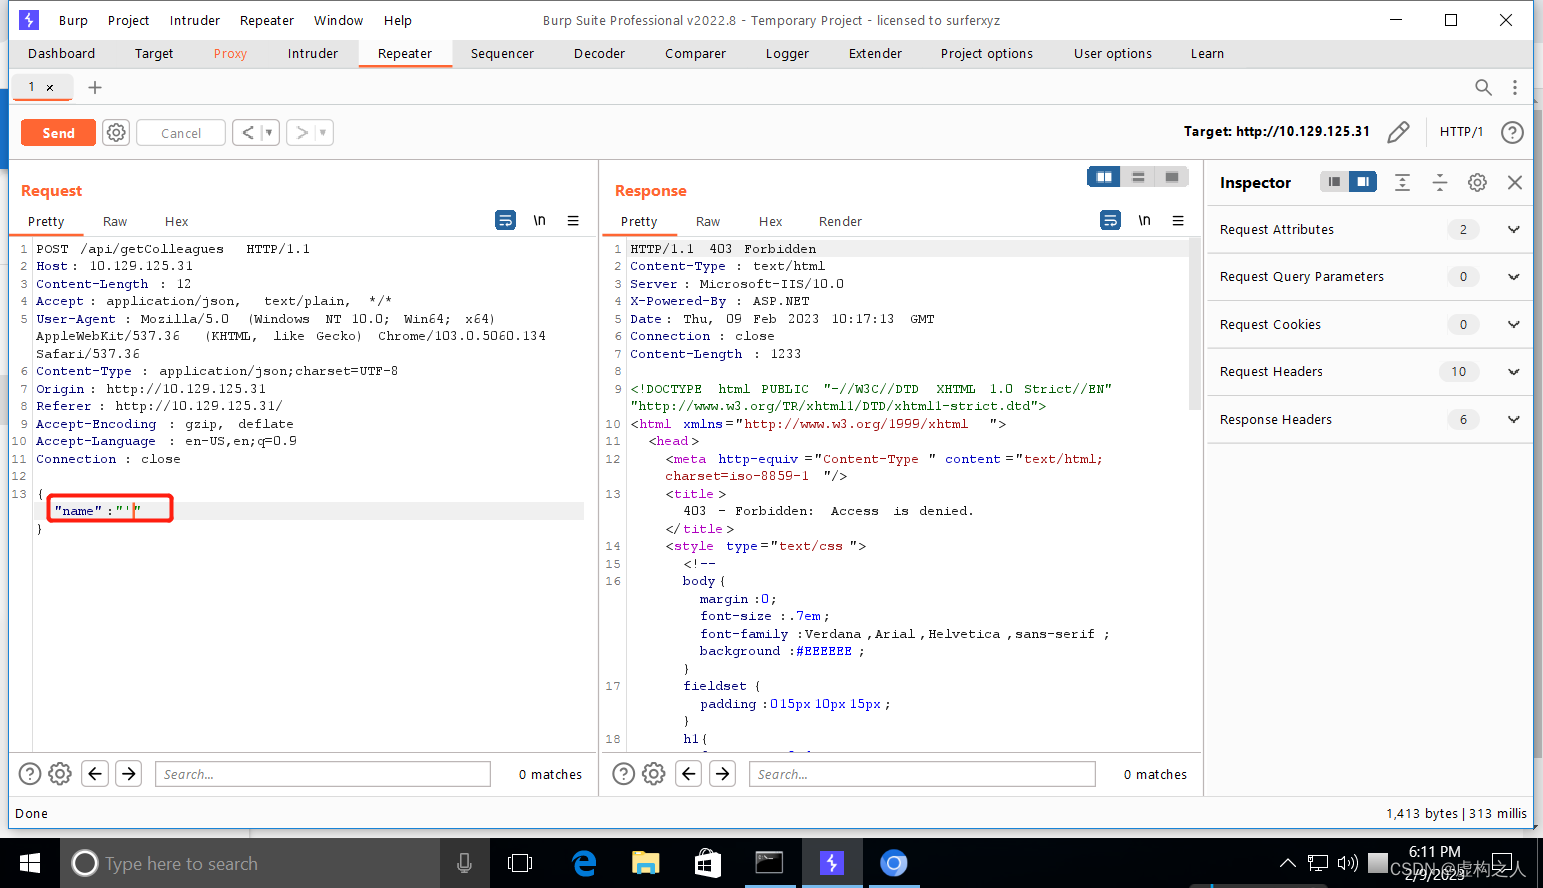Image resolution: width=1543 pixels, height=888 pixels.
Task: Open request search help icon
Action: click(30, 774)
